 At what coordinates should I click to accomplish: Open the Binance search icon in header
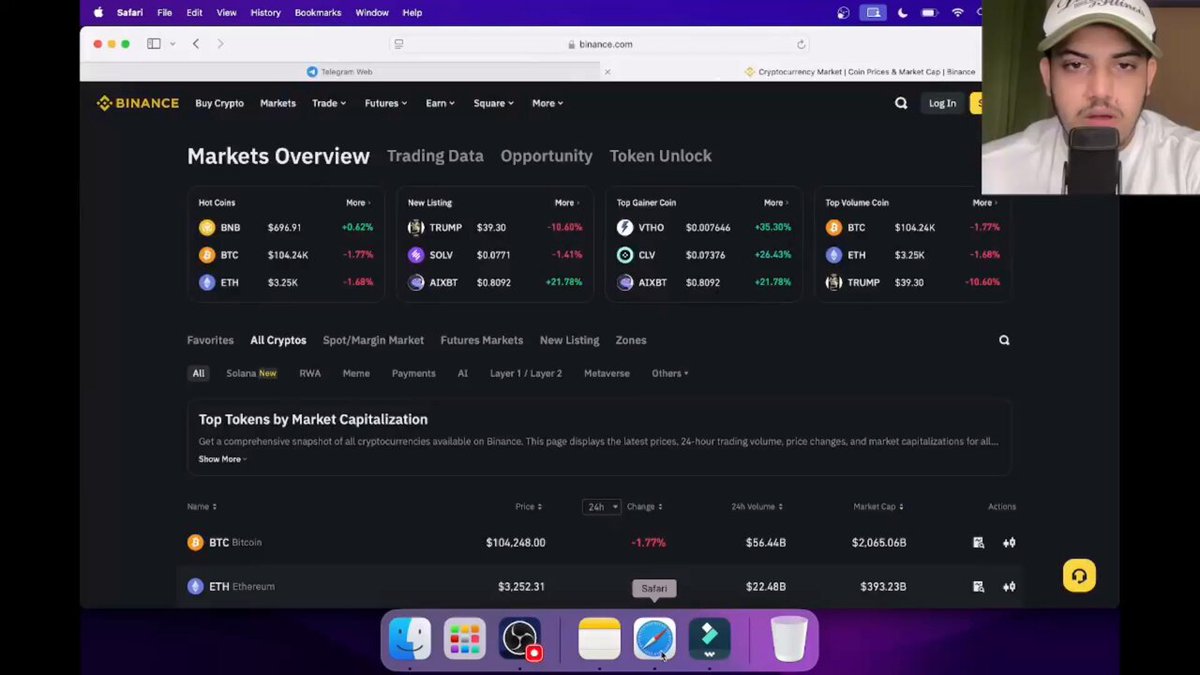[901, 103]
